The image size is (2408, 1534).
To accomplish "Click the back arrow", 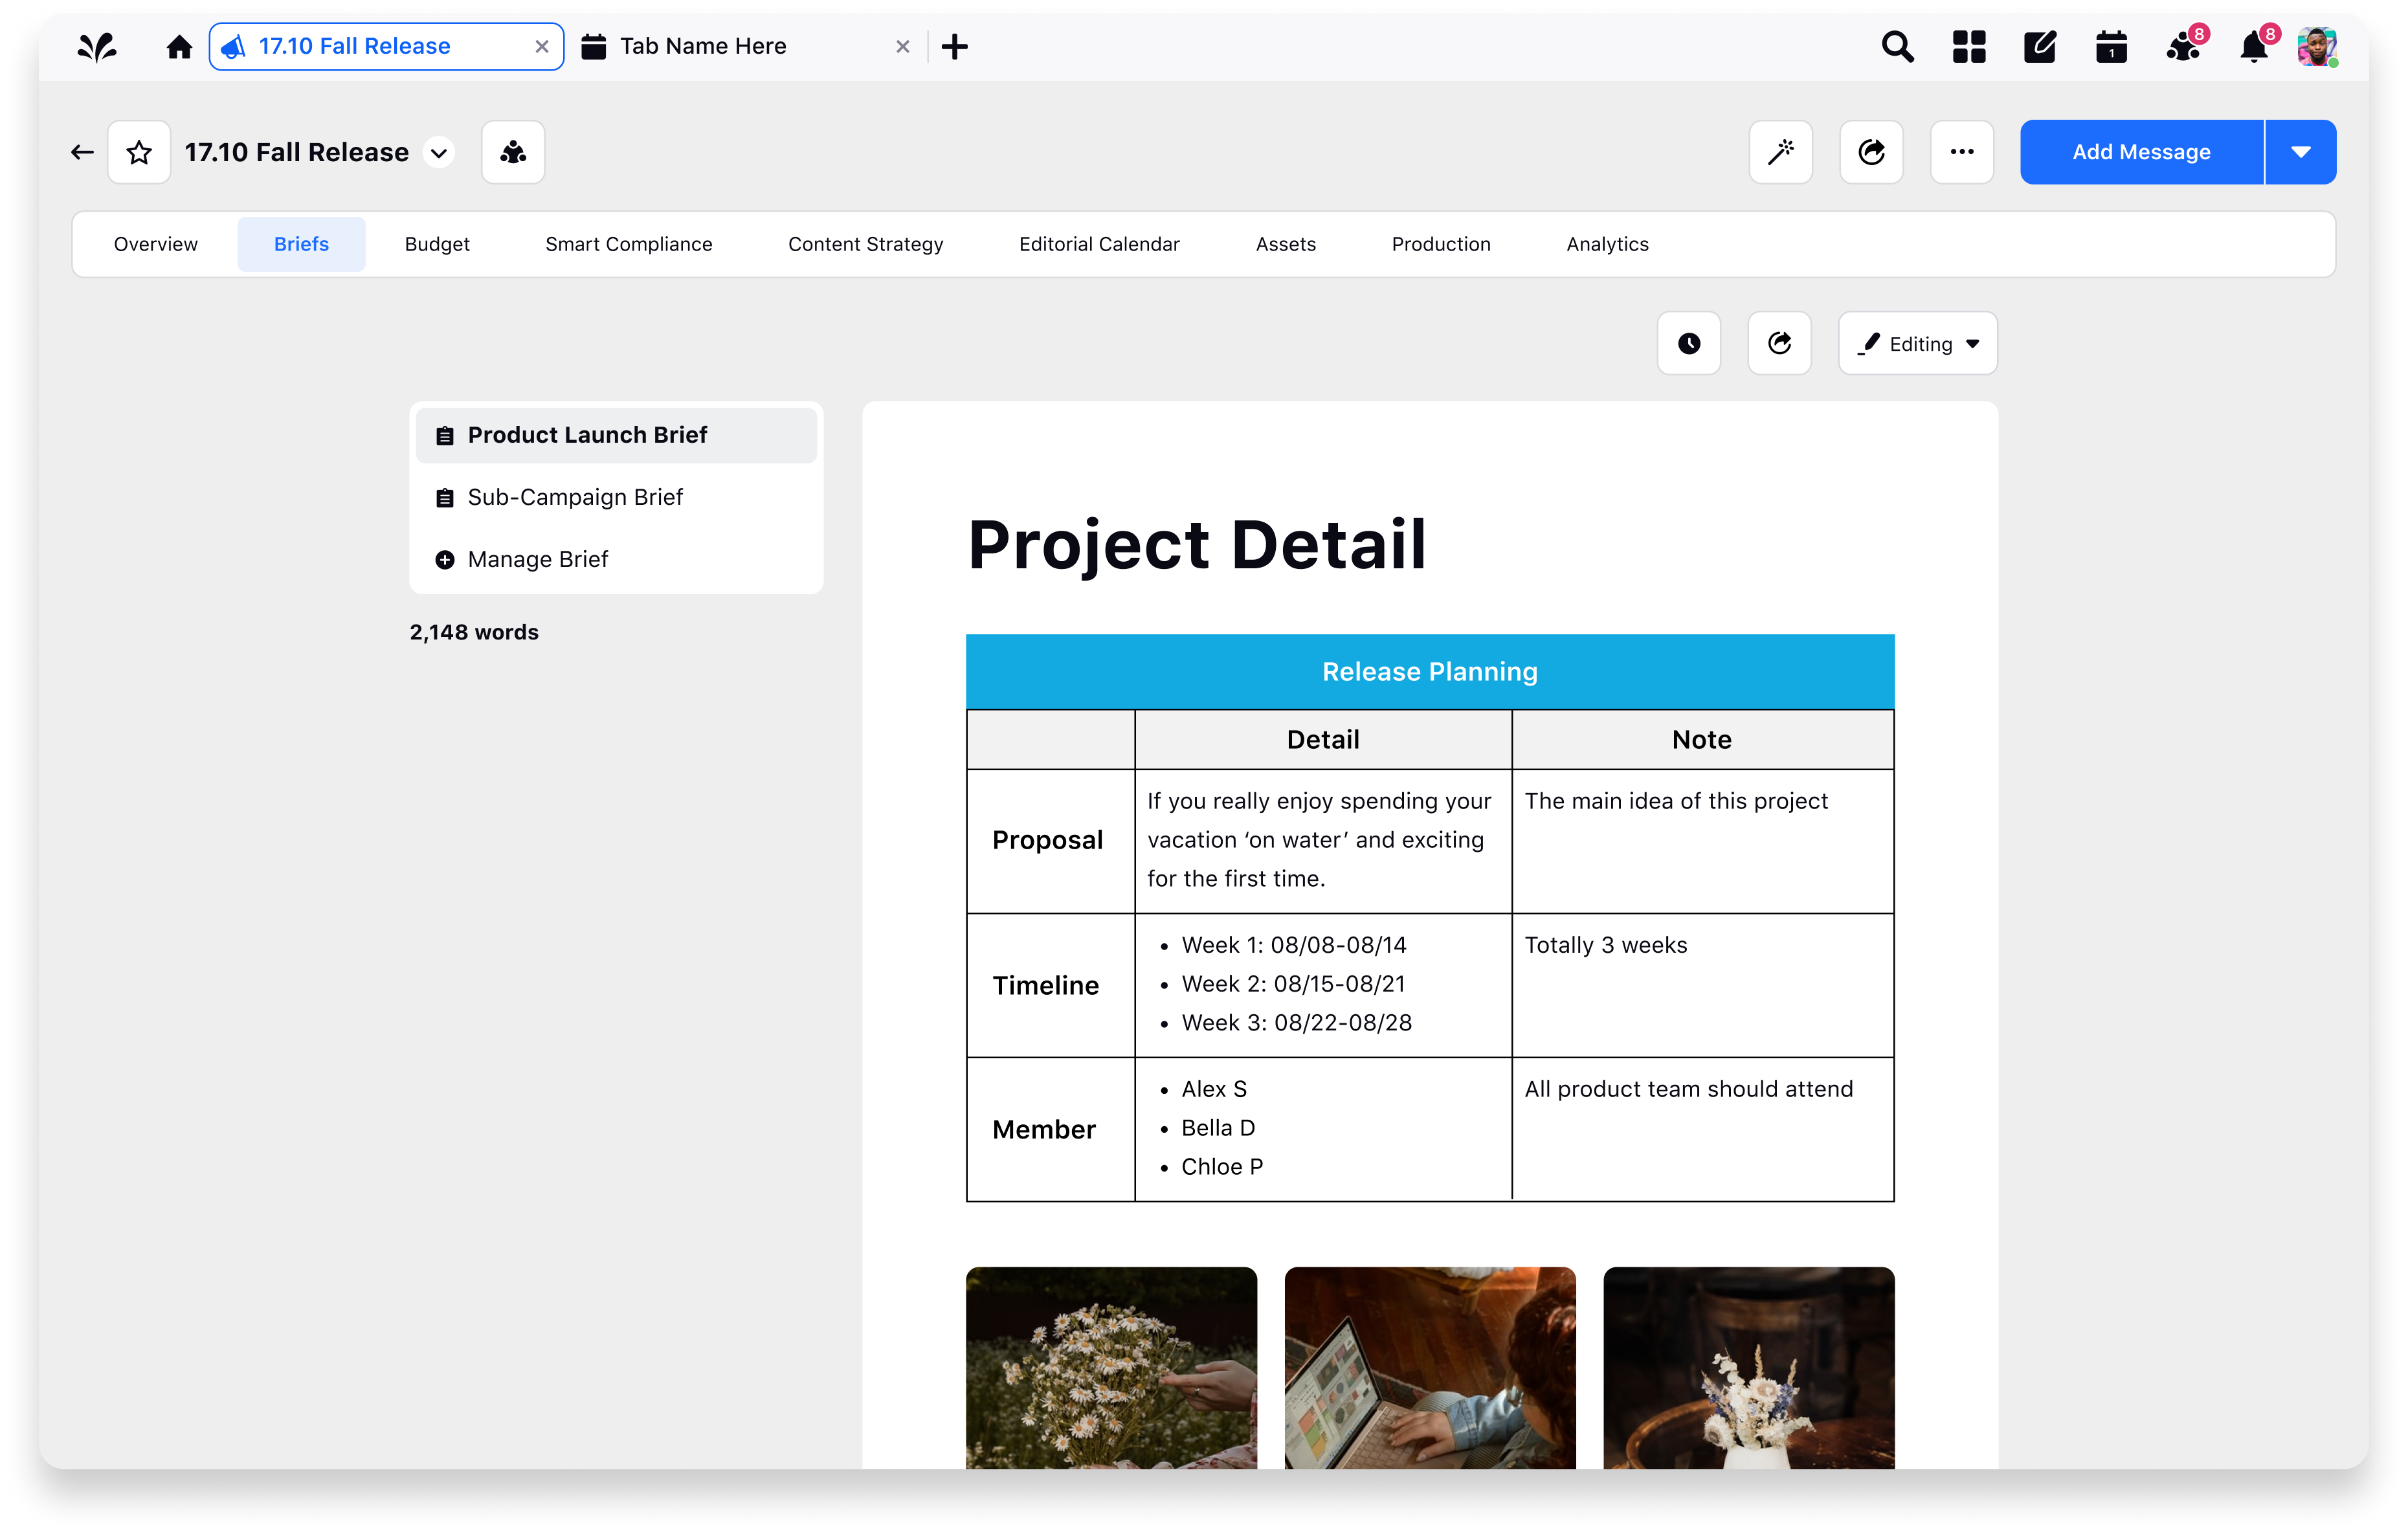I will (82, 152).
